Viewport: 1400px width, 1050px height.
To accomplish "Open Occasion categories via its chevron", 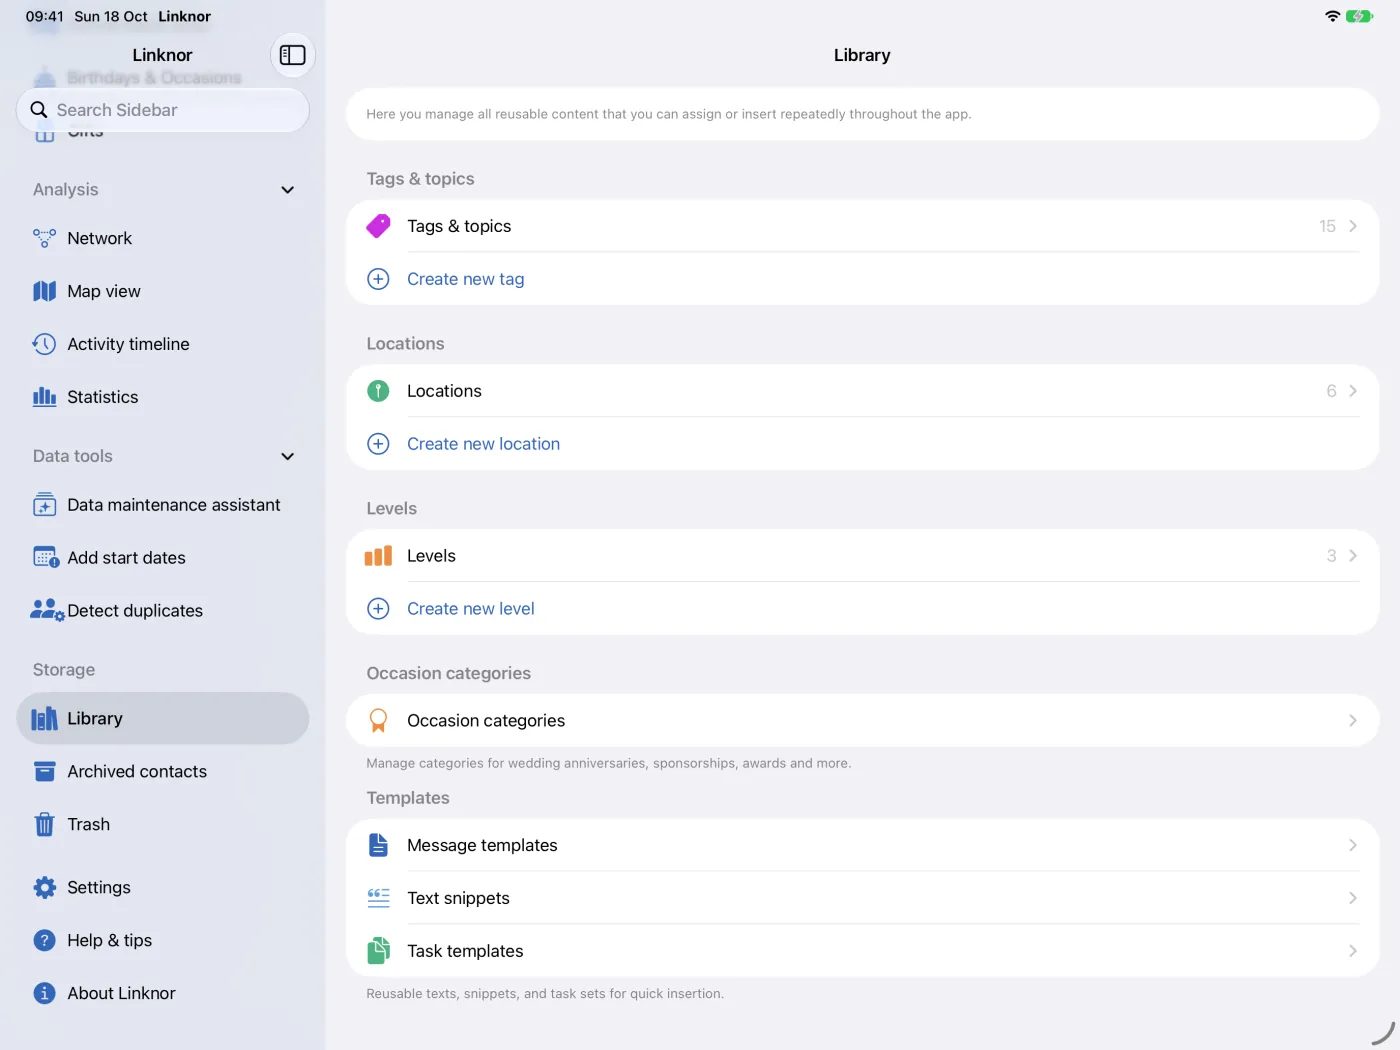I will pos(1352,721).
